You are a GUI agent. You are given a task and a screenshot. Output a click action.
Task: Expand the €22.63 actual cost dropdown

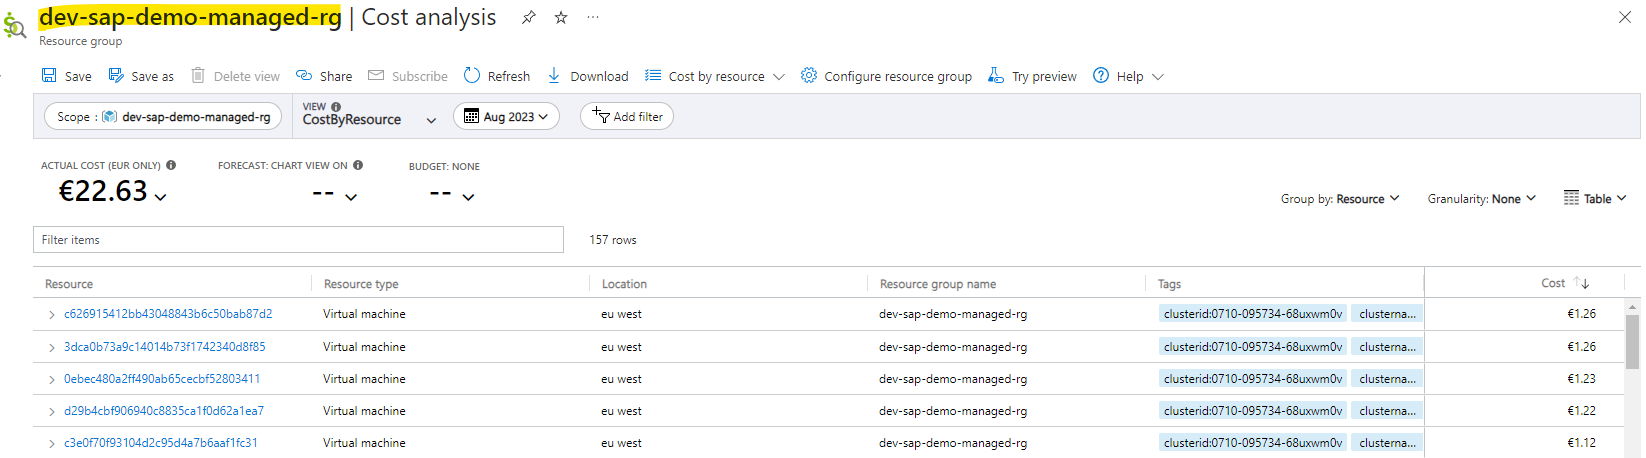(161, 197)
